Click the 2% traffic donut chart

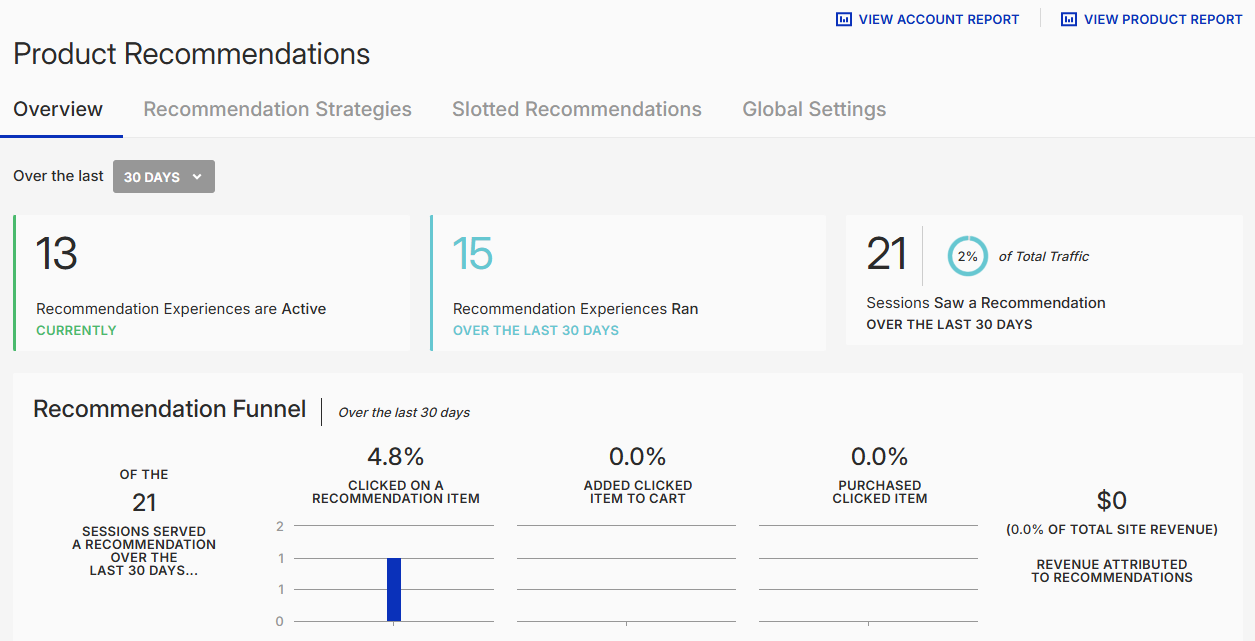tap(967, 256)
